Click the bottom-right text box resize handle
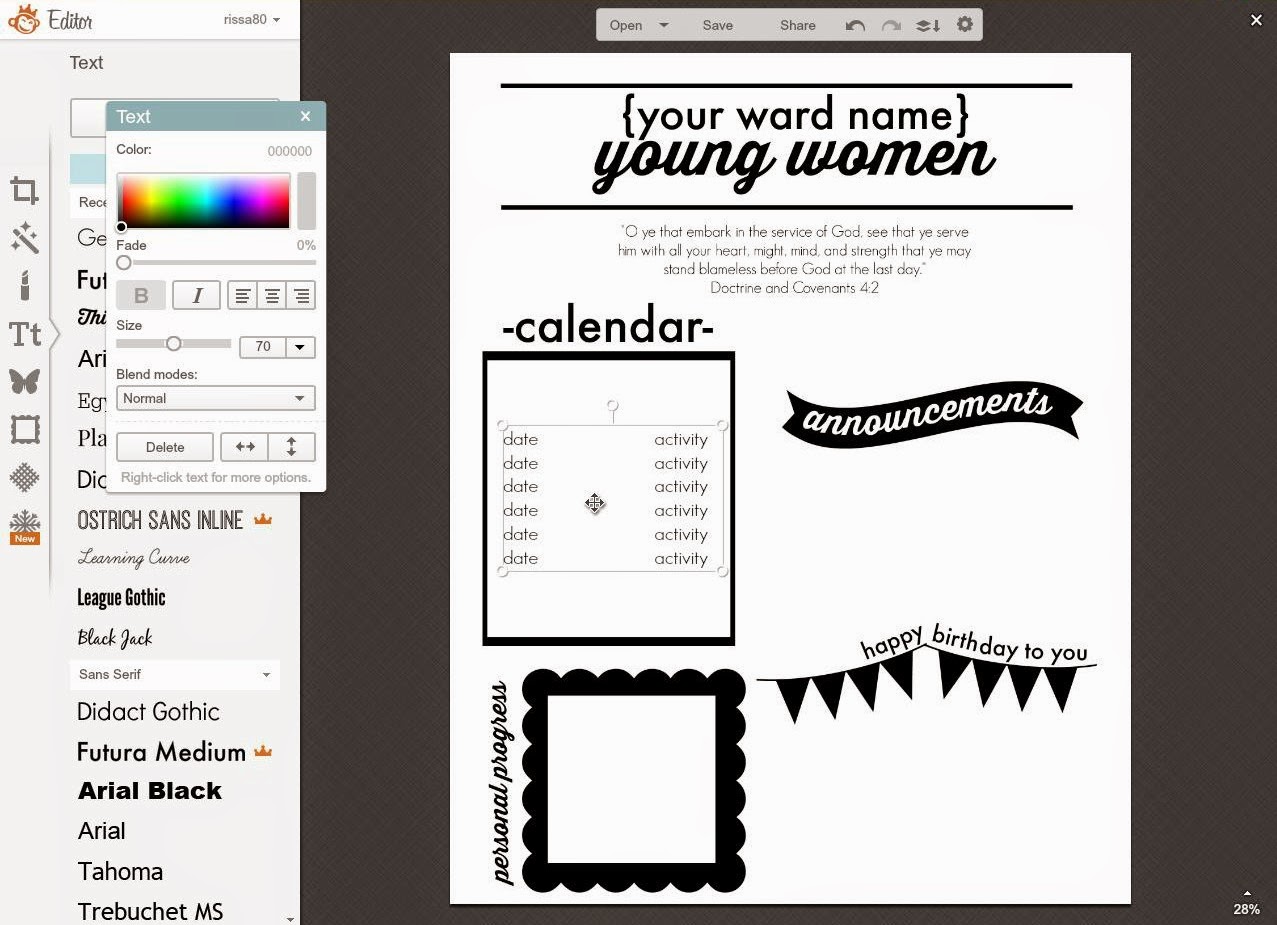1277x925 pixels. point(722,572)
